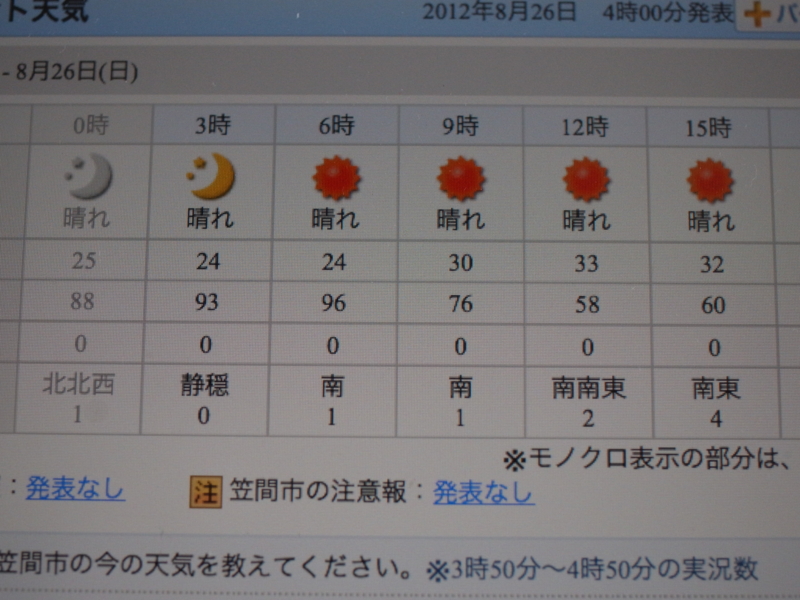Click wind direction 南 under 9時

461,388
